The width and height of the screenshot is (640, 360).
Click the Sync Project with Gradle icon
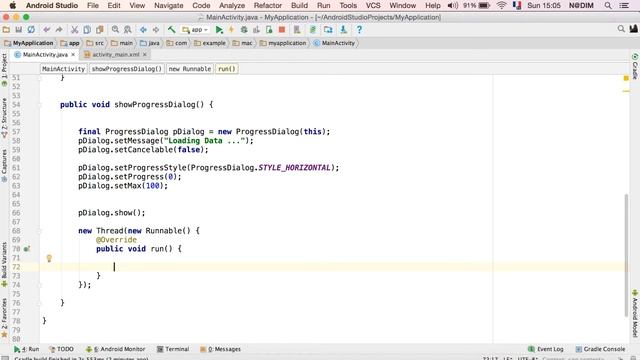313,30
